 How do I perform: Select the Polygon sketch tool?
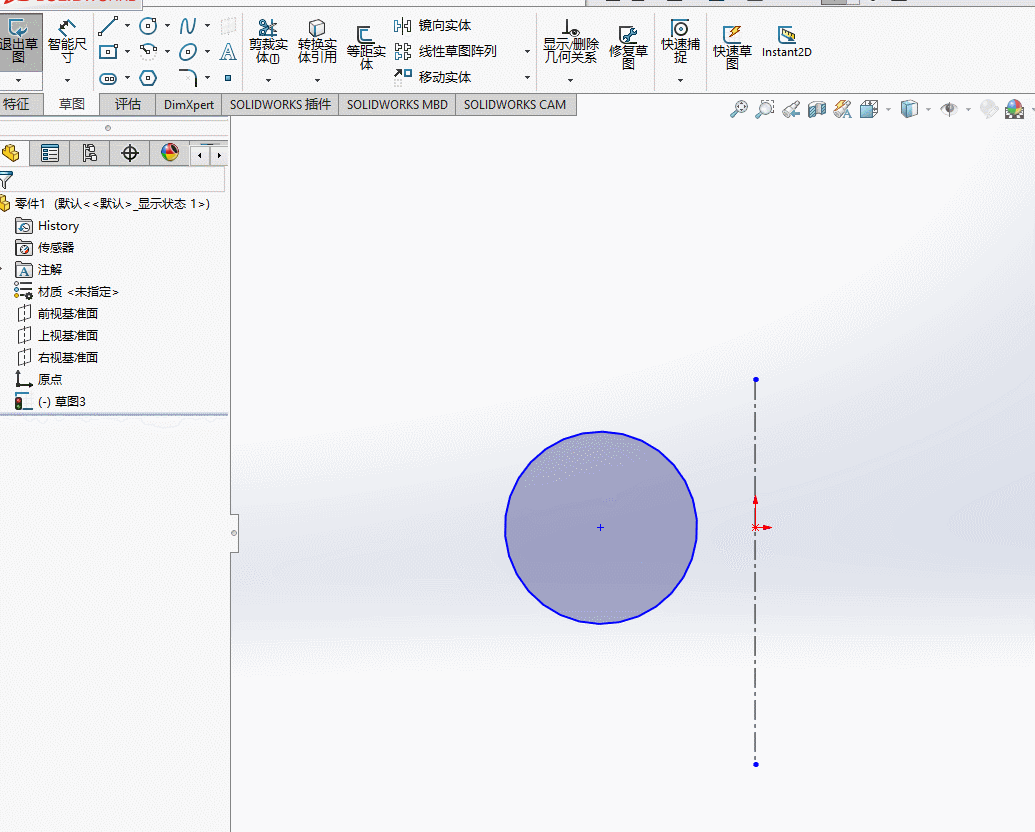coord(148,79)
